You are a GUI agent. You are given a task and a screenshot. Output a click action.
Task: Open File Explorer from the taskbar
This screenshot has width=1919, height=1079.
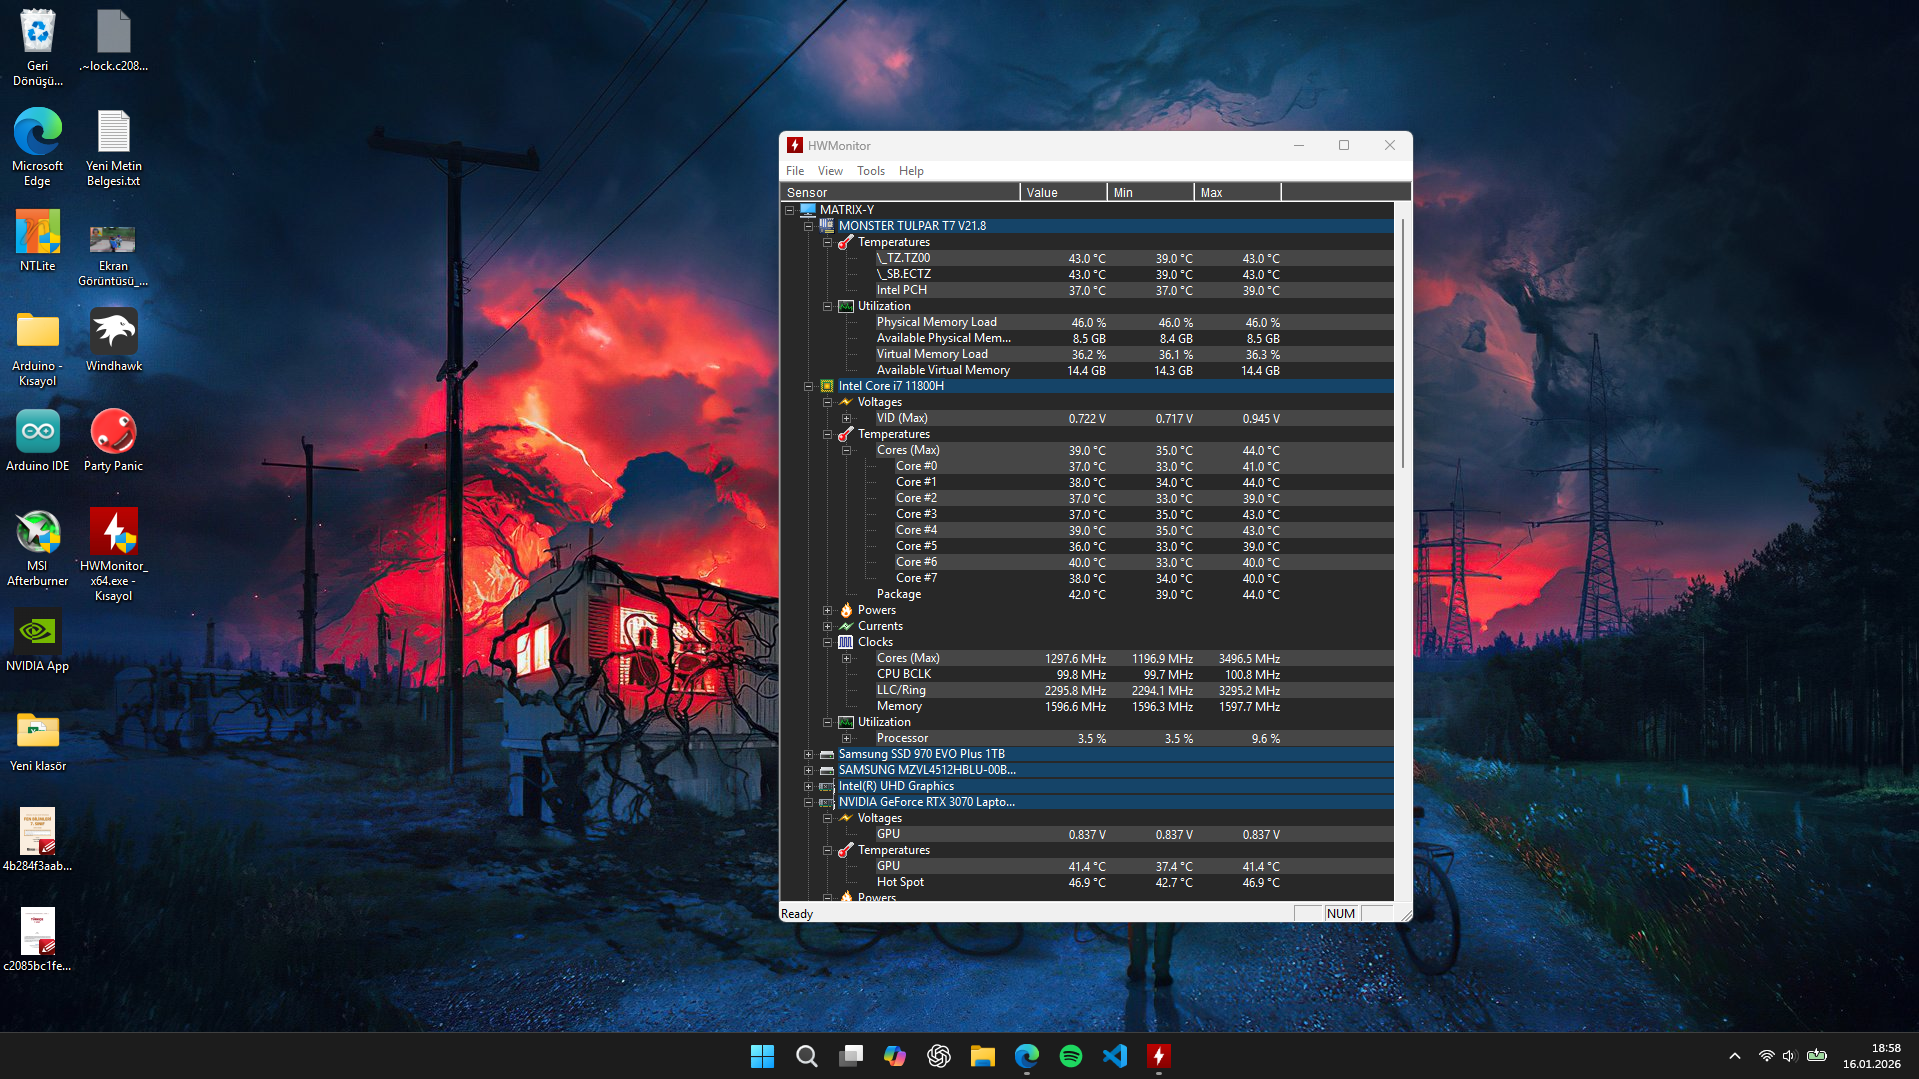pos(982,1056)
